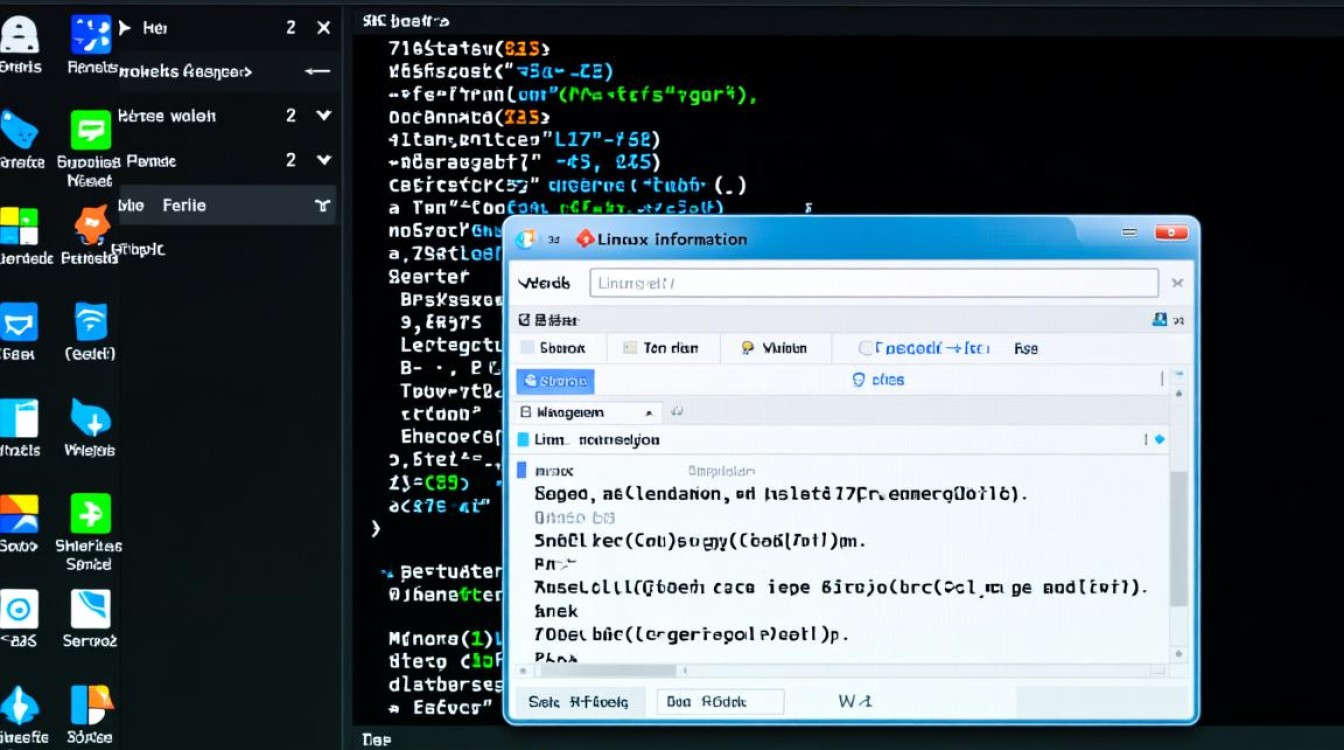The height and width of the screenshot is (750, 1344).
Task: Open the blue Wi-Fi desktop icon
Action: [x=91, y=322]
